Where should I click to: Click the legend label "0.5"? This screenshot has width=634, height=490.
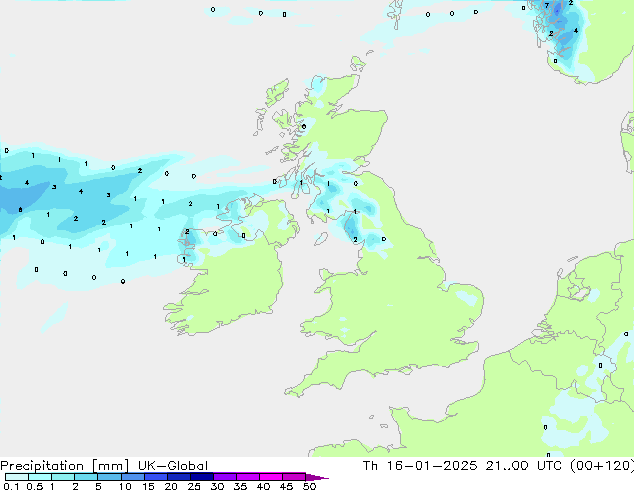click(x=35, y=486)
